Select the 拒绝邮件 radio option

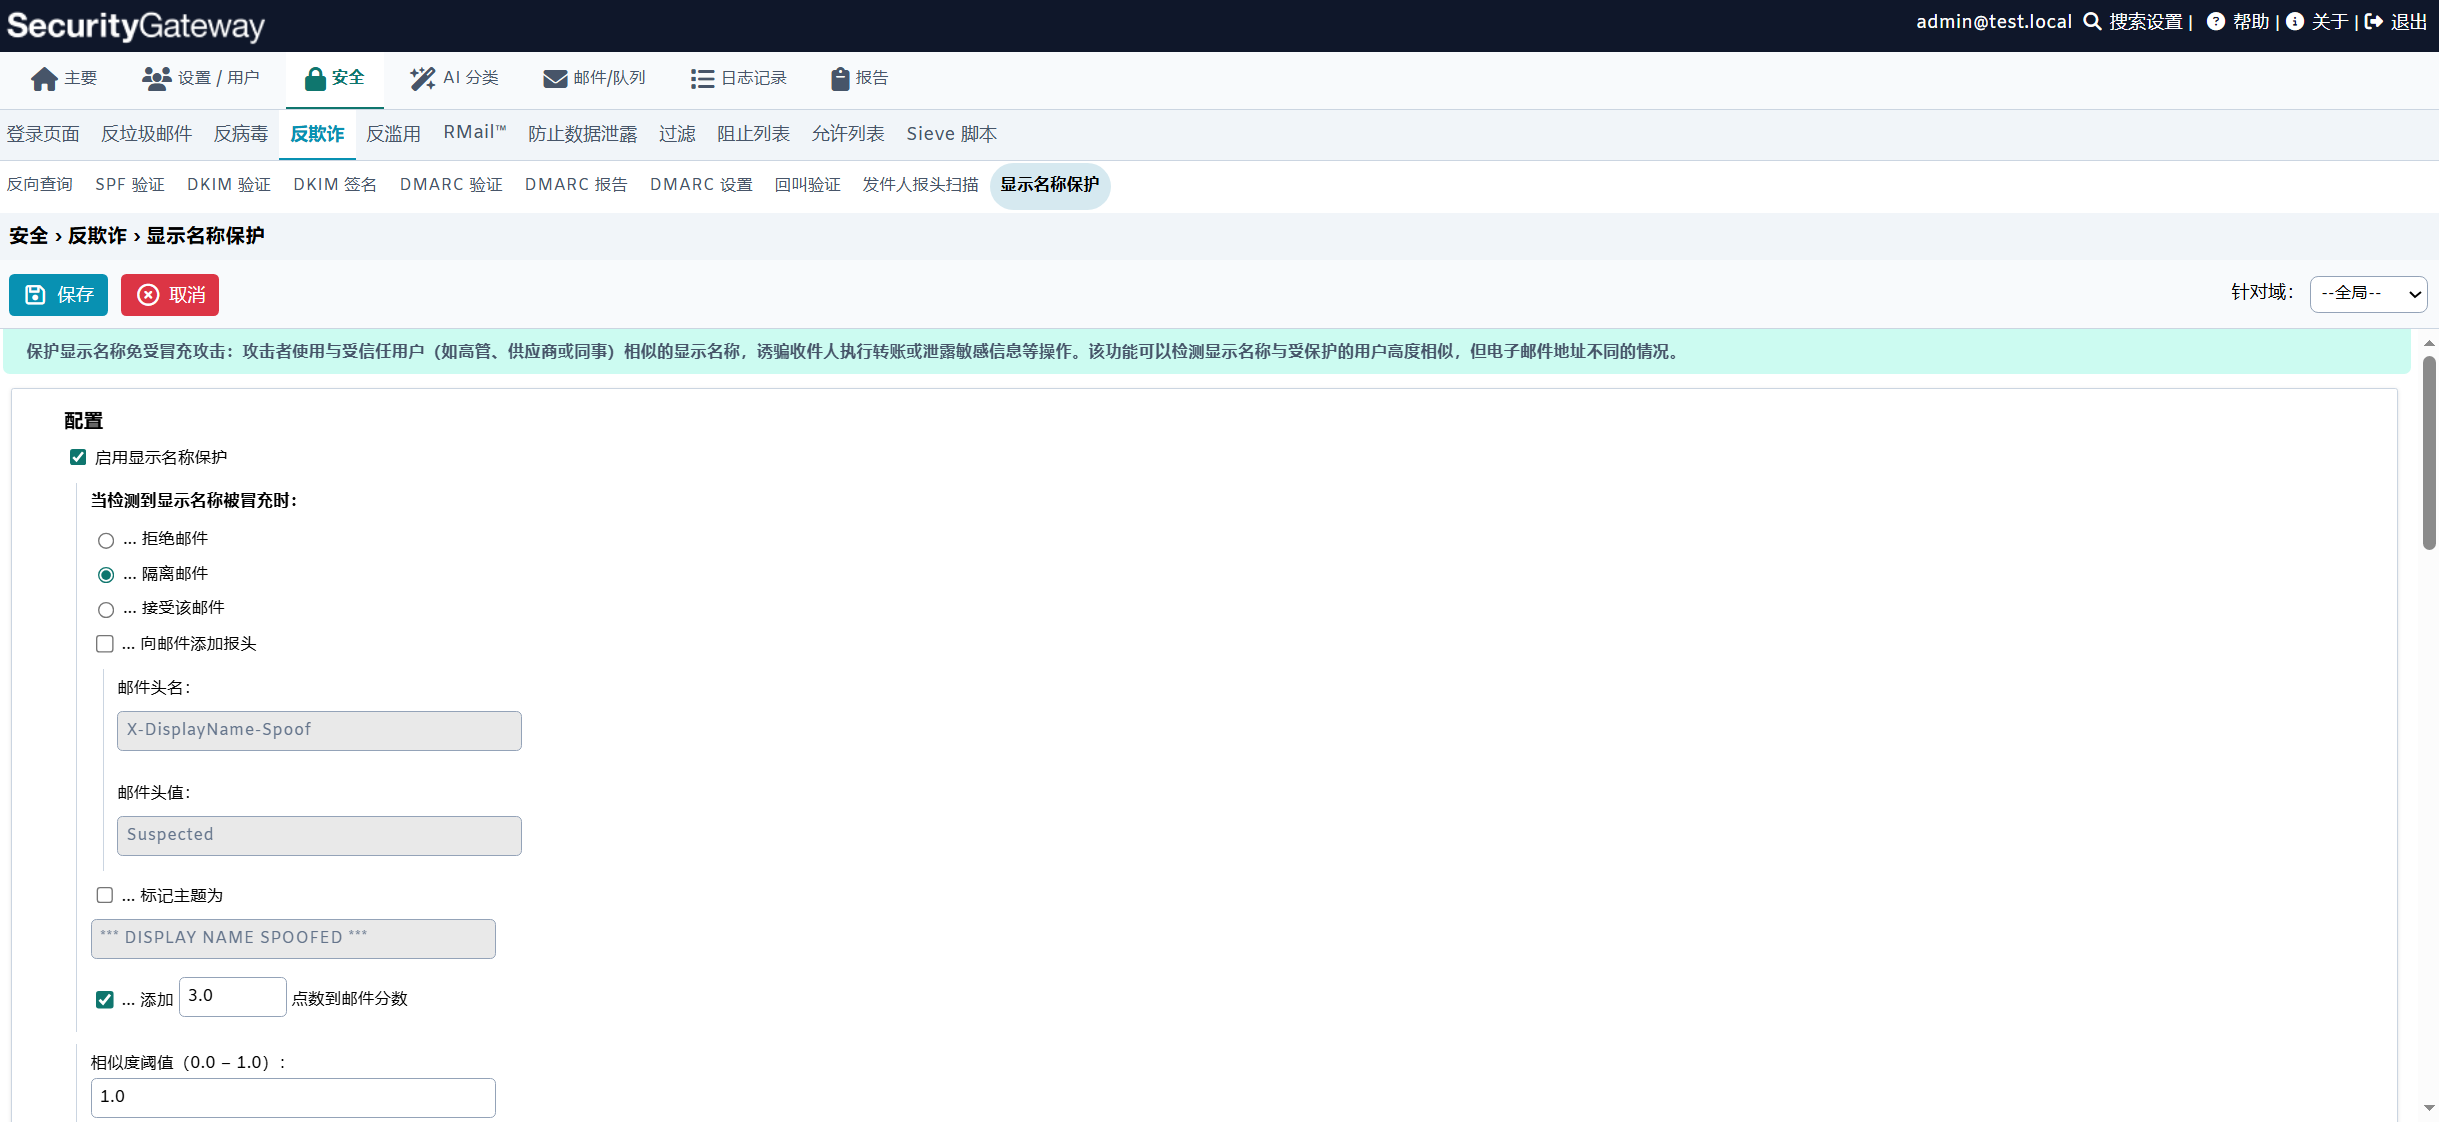pos(106,541)
